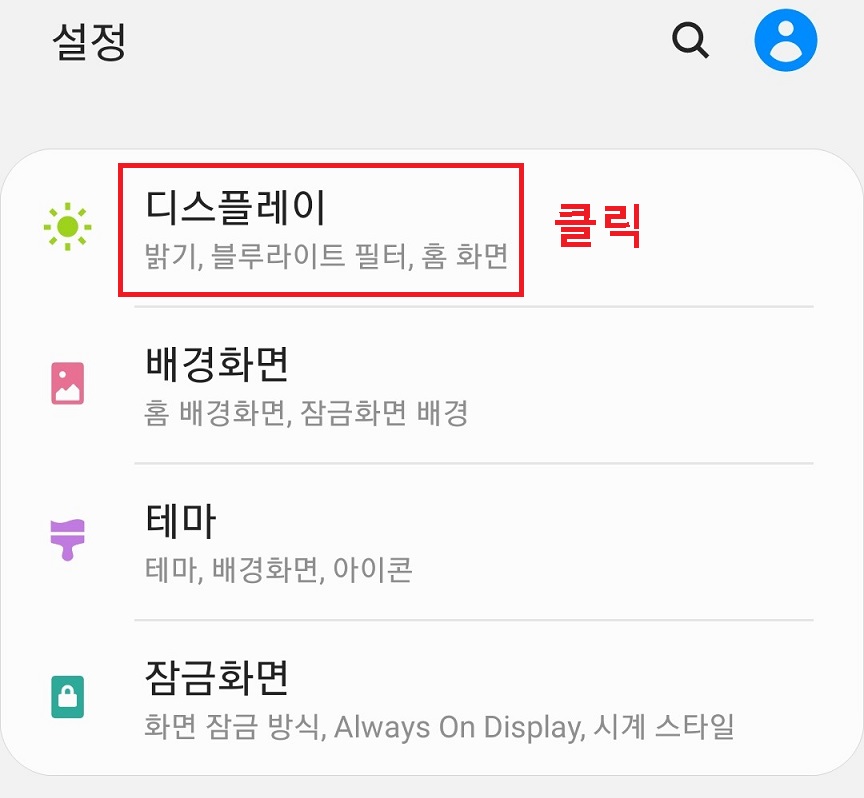The height and width of the screenshot is (798, 864).
Task: Open search with the magnifier icon
Action: click(x=690, y=40)
